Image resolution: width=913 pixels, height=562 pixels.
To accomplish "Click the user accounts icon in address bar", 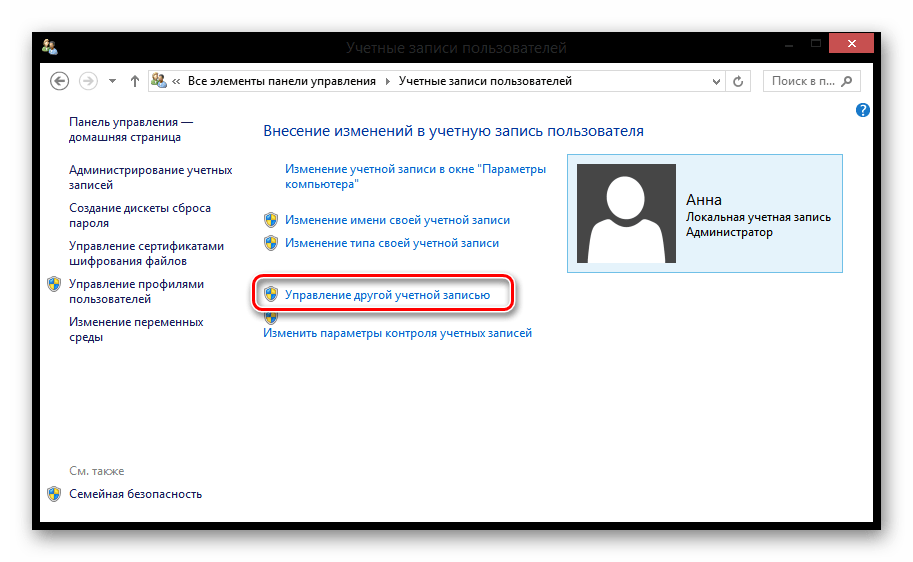I will click(x=158, y=81).
